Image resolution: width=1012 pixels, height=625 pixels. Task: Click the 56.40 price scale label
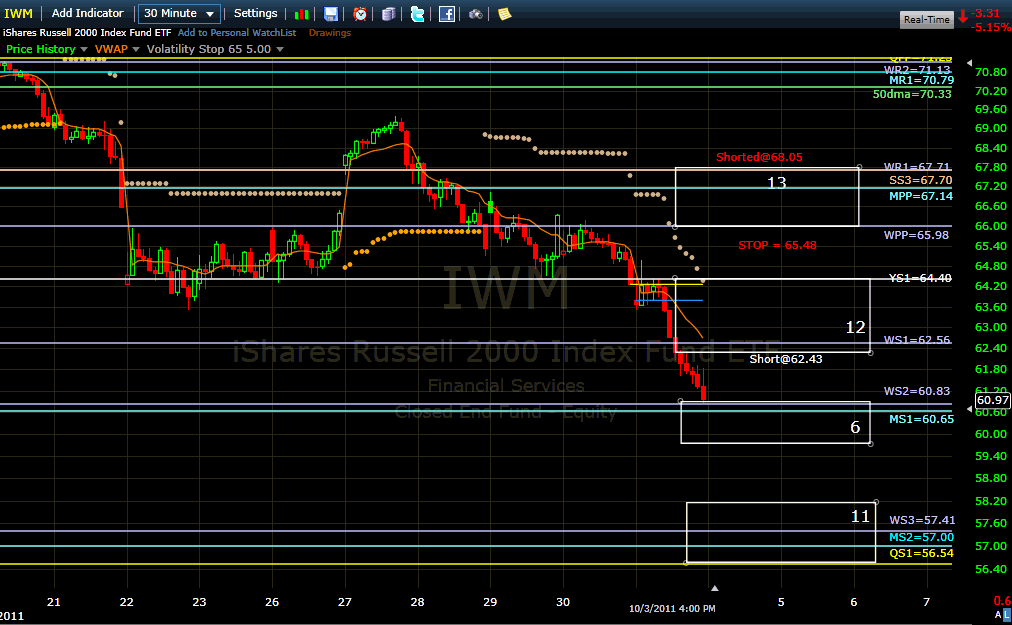click(991, 569)
